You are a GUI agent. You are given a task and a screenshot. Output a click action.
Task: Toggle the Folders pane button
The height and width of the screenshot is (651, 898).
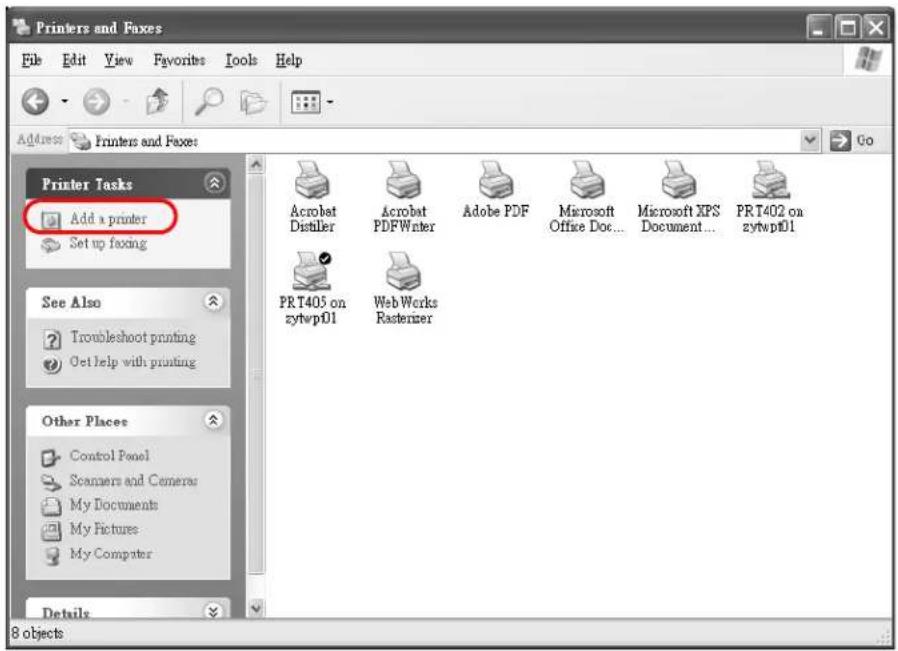click(x=253, y=102)
